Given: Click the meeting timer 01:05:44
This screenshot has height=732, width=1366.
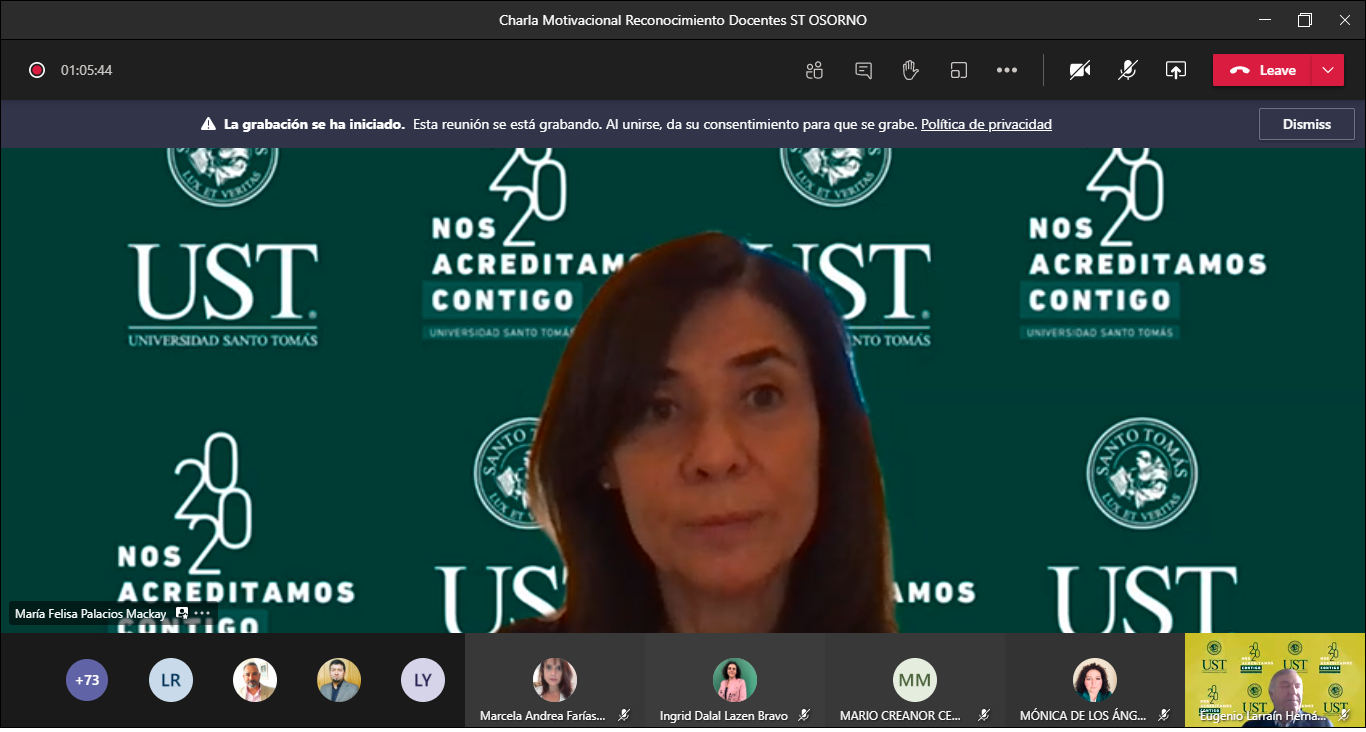Looking at the screenshot, I should pos(86,70).
